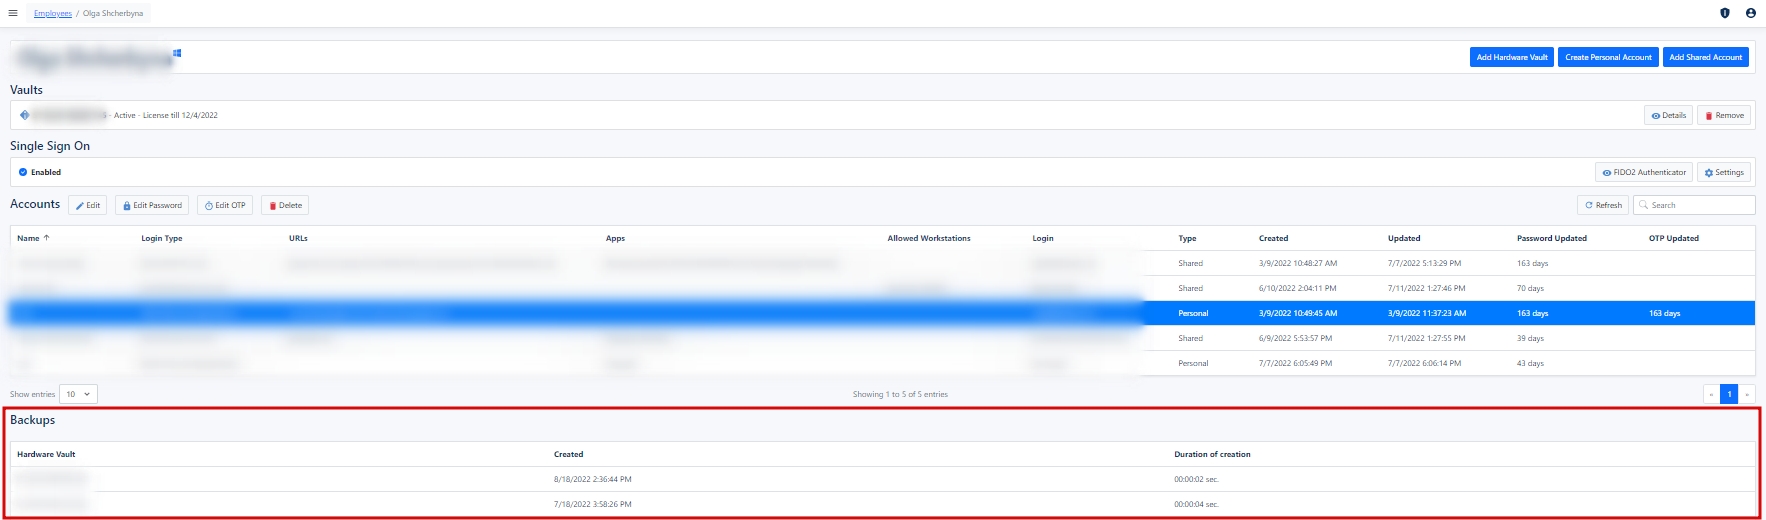Click the shield icon in top bar
This screenshot has width=1766, height=520.
1724,13
